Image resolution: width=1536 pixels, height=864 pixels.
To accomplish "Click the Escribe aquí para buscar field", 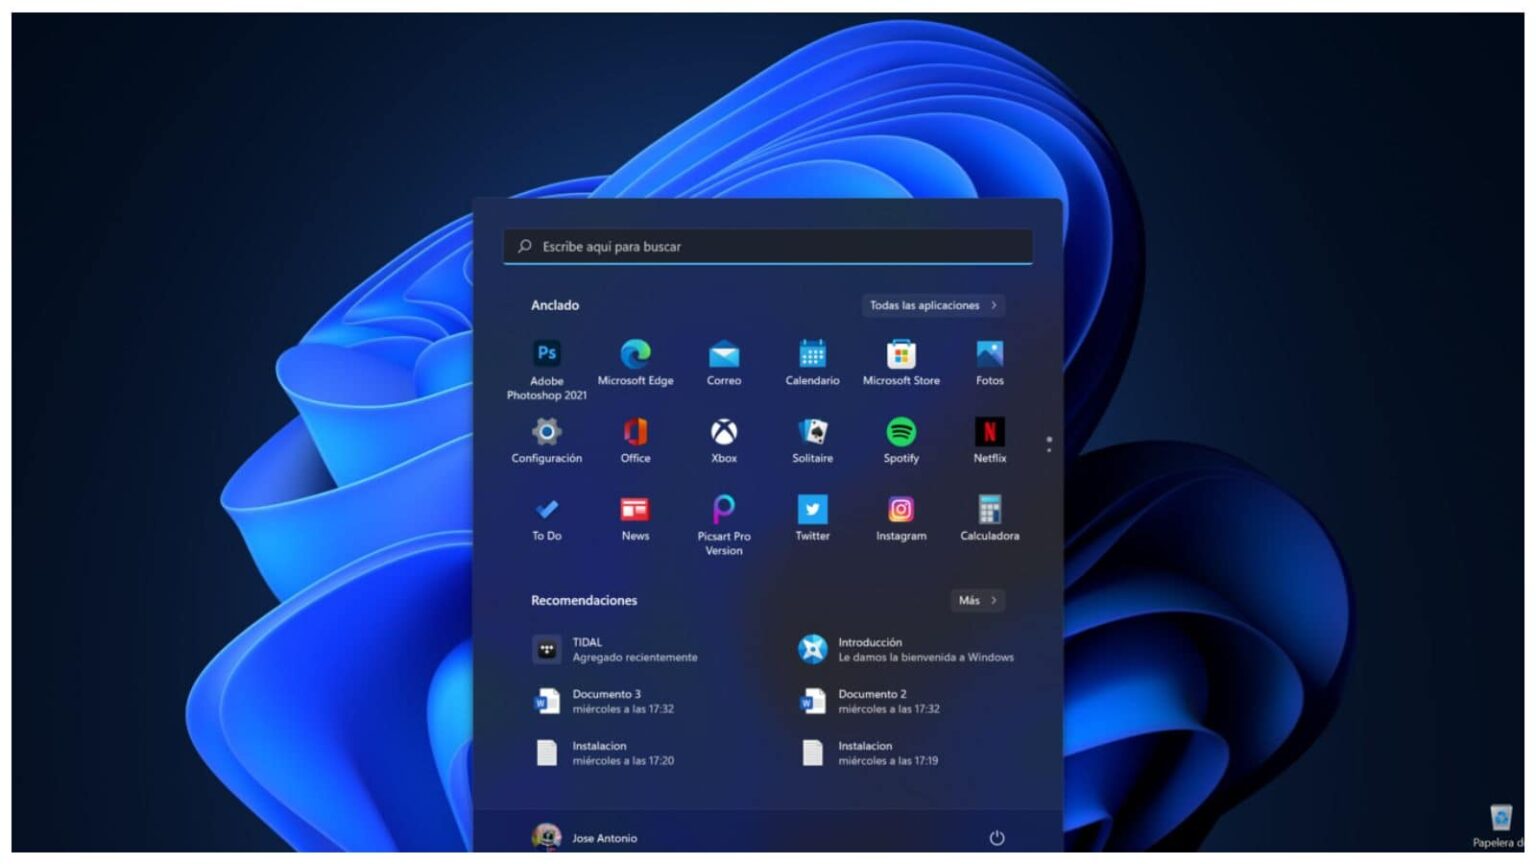I will (768, 246).
